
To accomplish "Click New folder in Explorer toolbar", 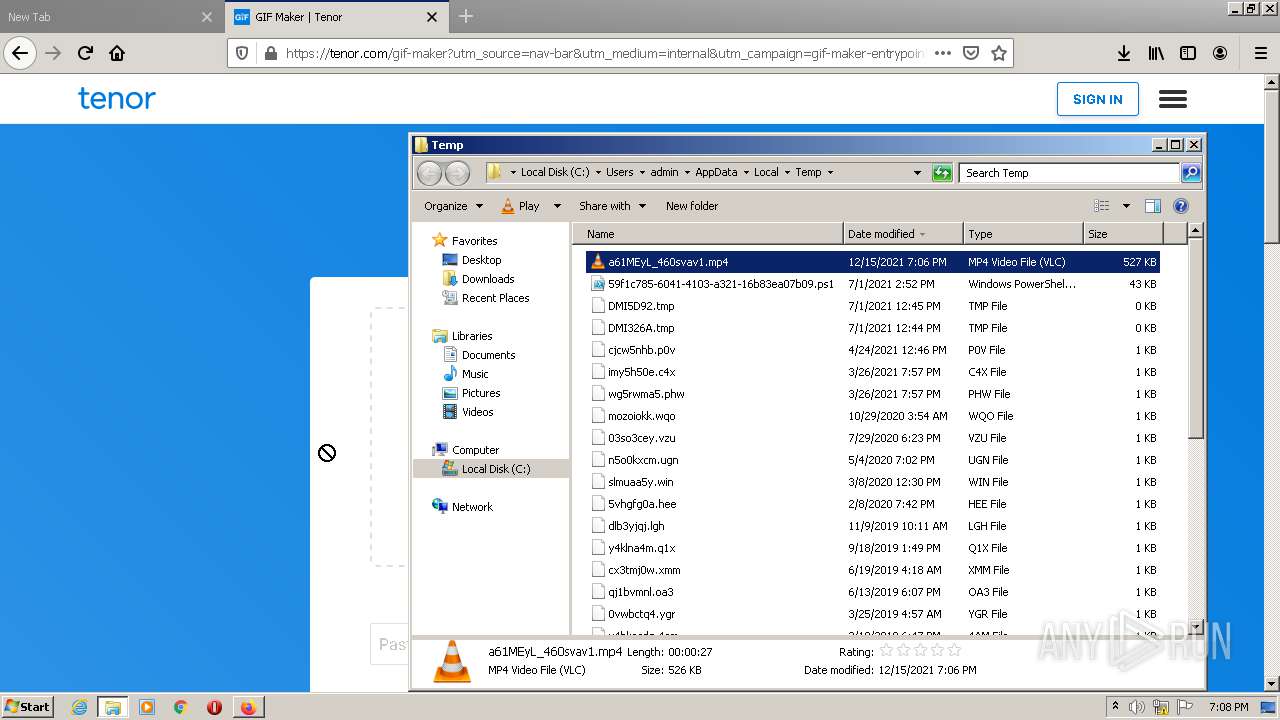I will point(692,206).
